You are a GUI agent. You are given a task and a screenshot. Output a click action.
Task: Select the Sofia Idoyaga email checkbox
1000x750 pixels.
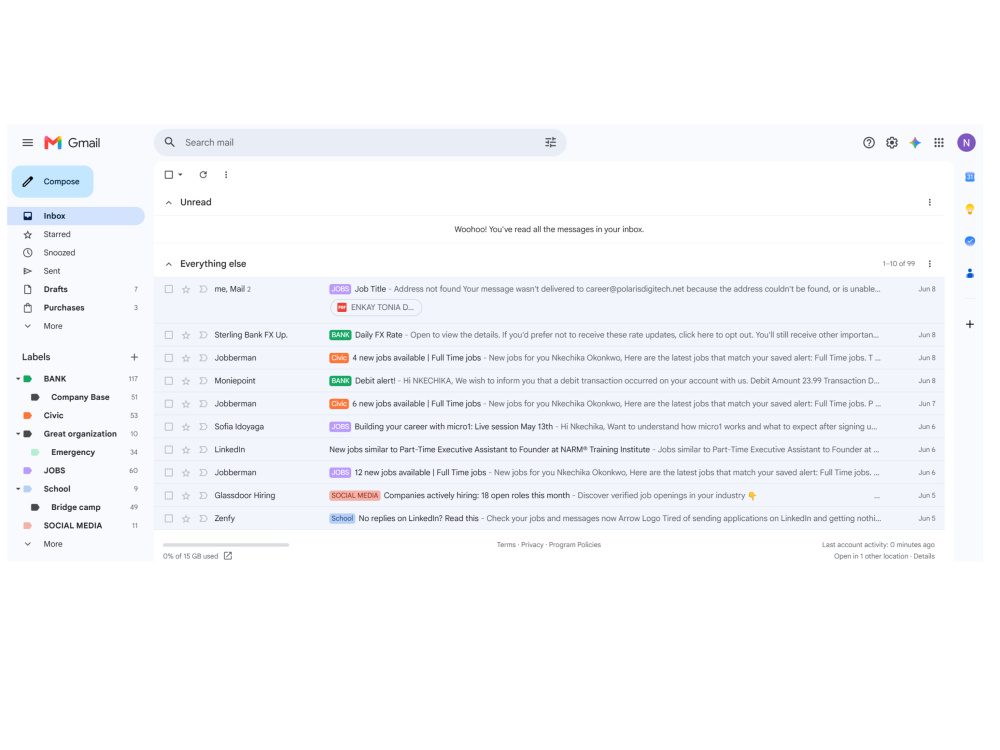click(168, 427)
